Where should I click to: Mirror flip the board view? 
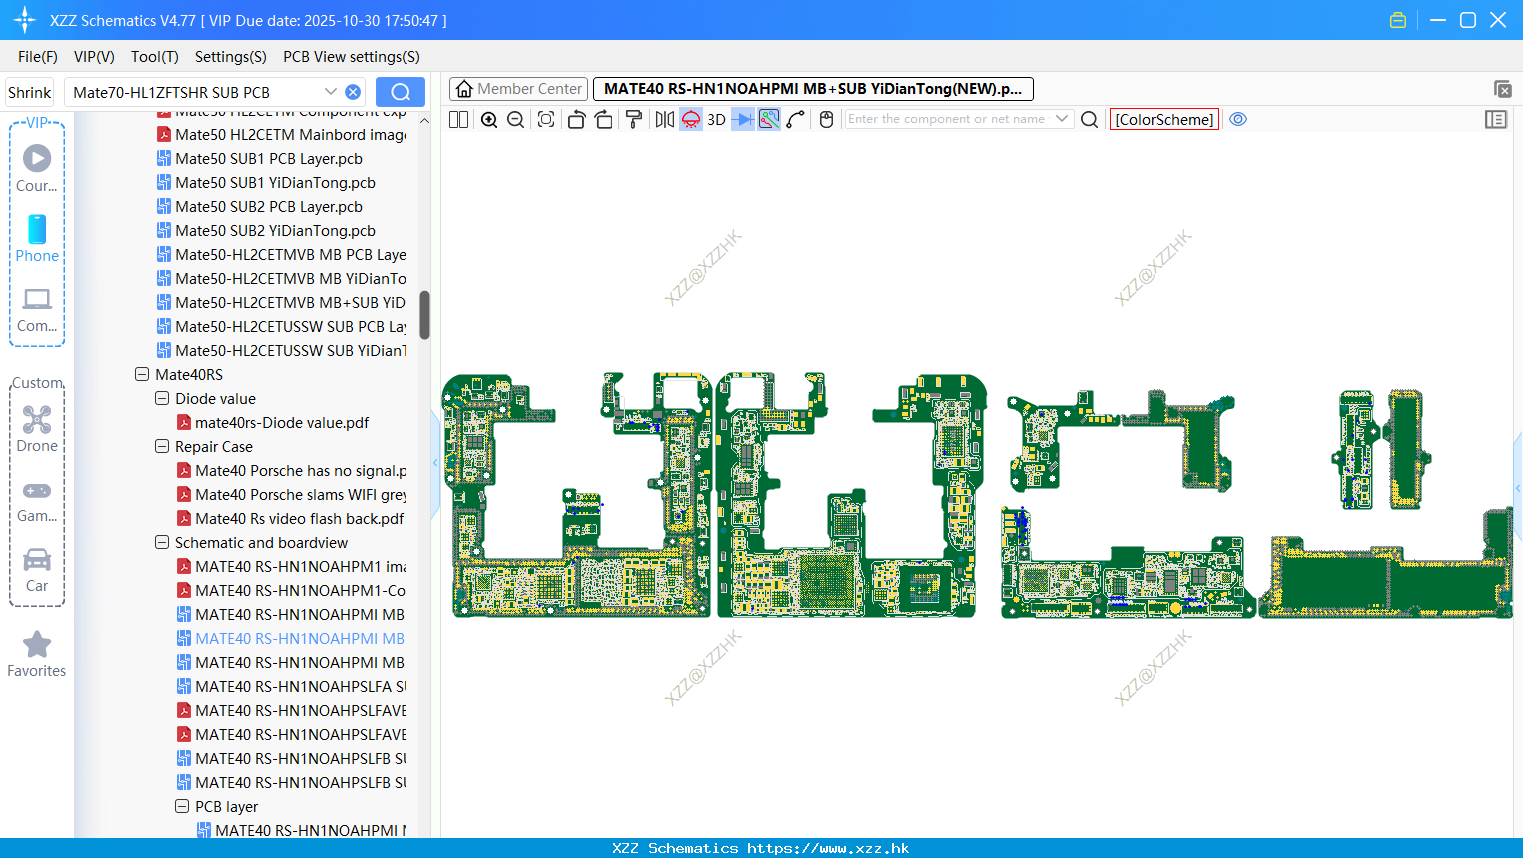[665, 120]
